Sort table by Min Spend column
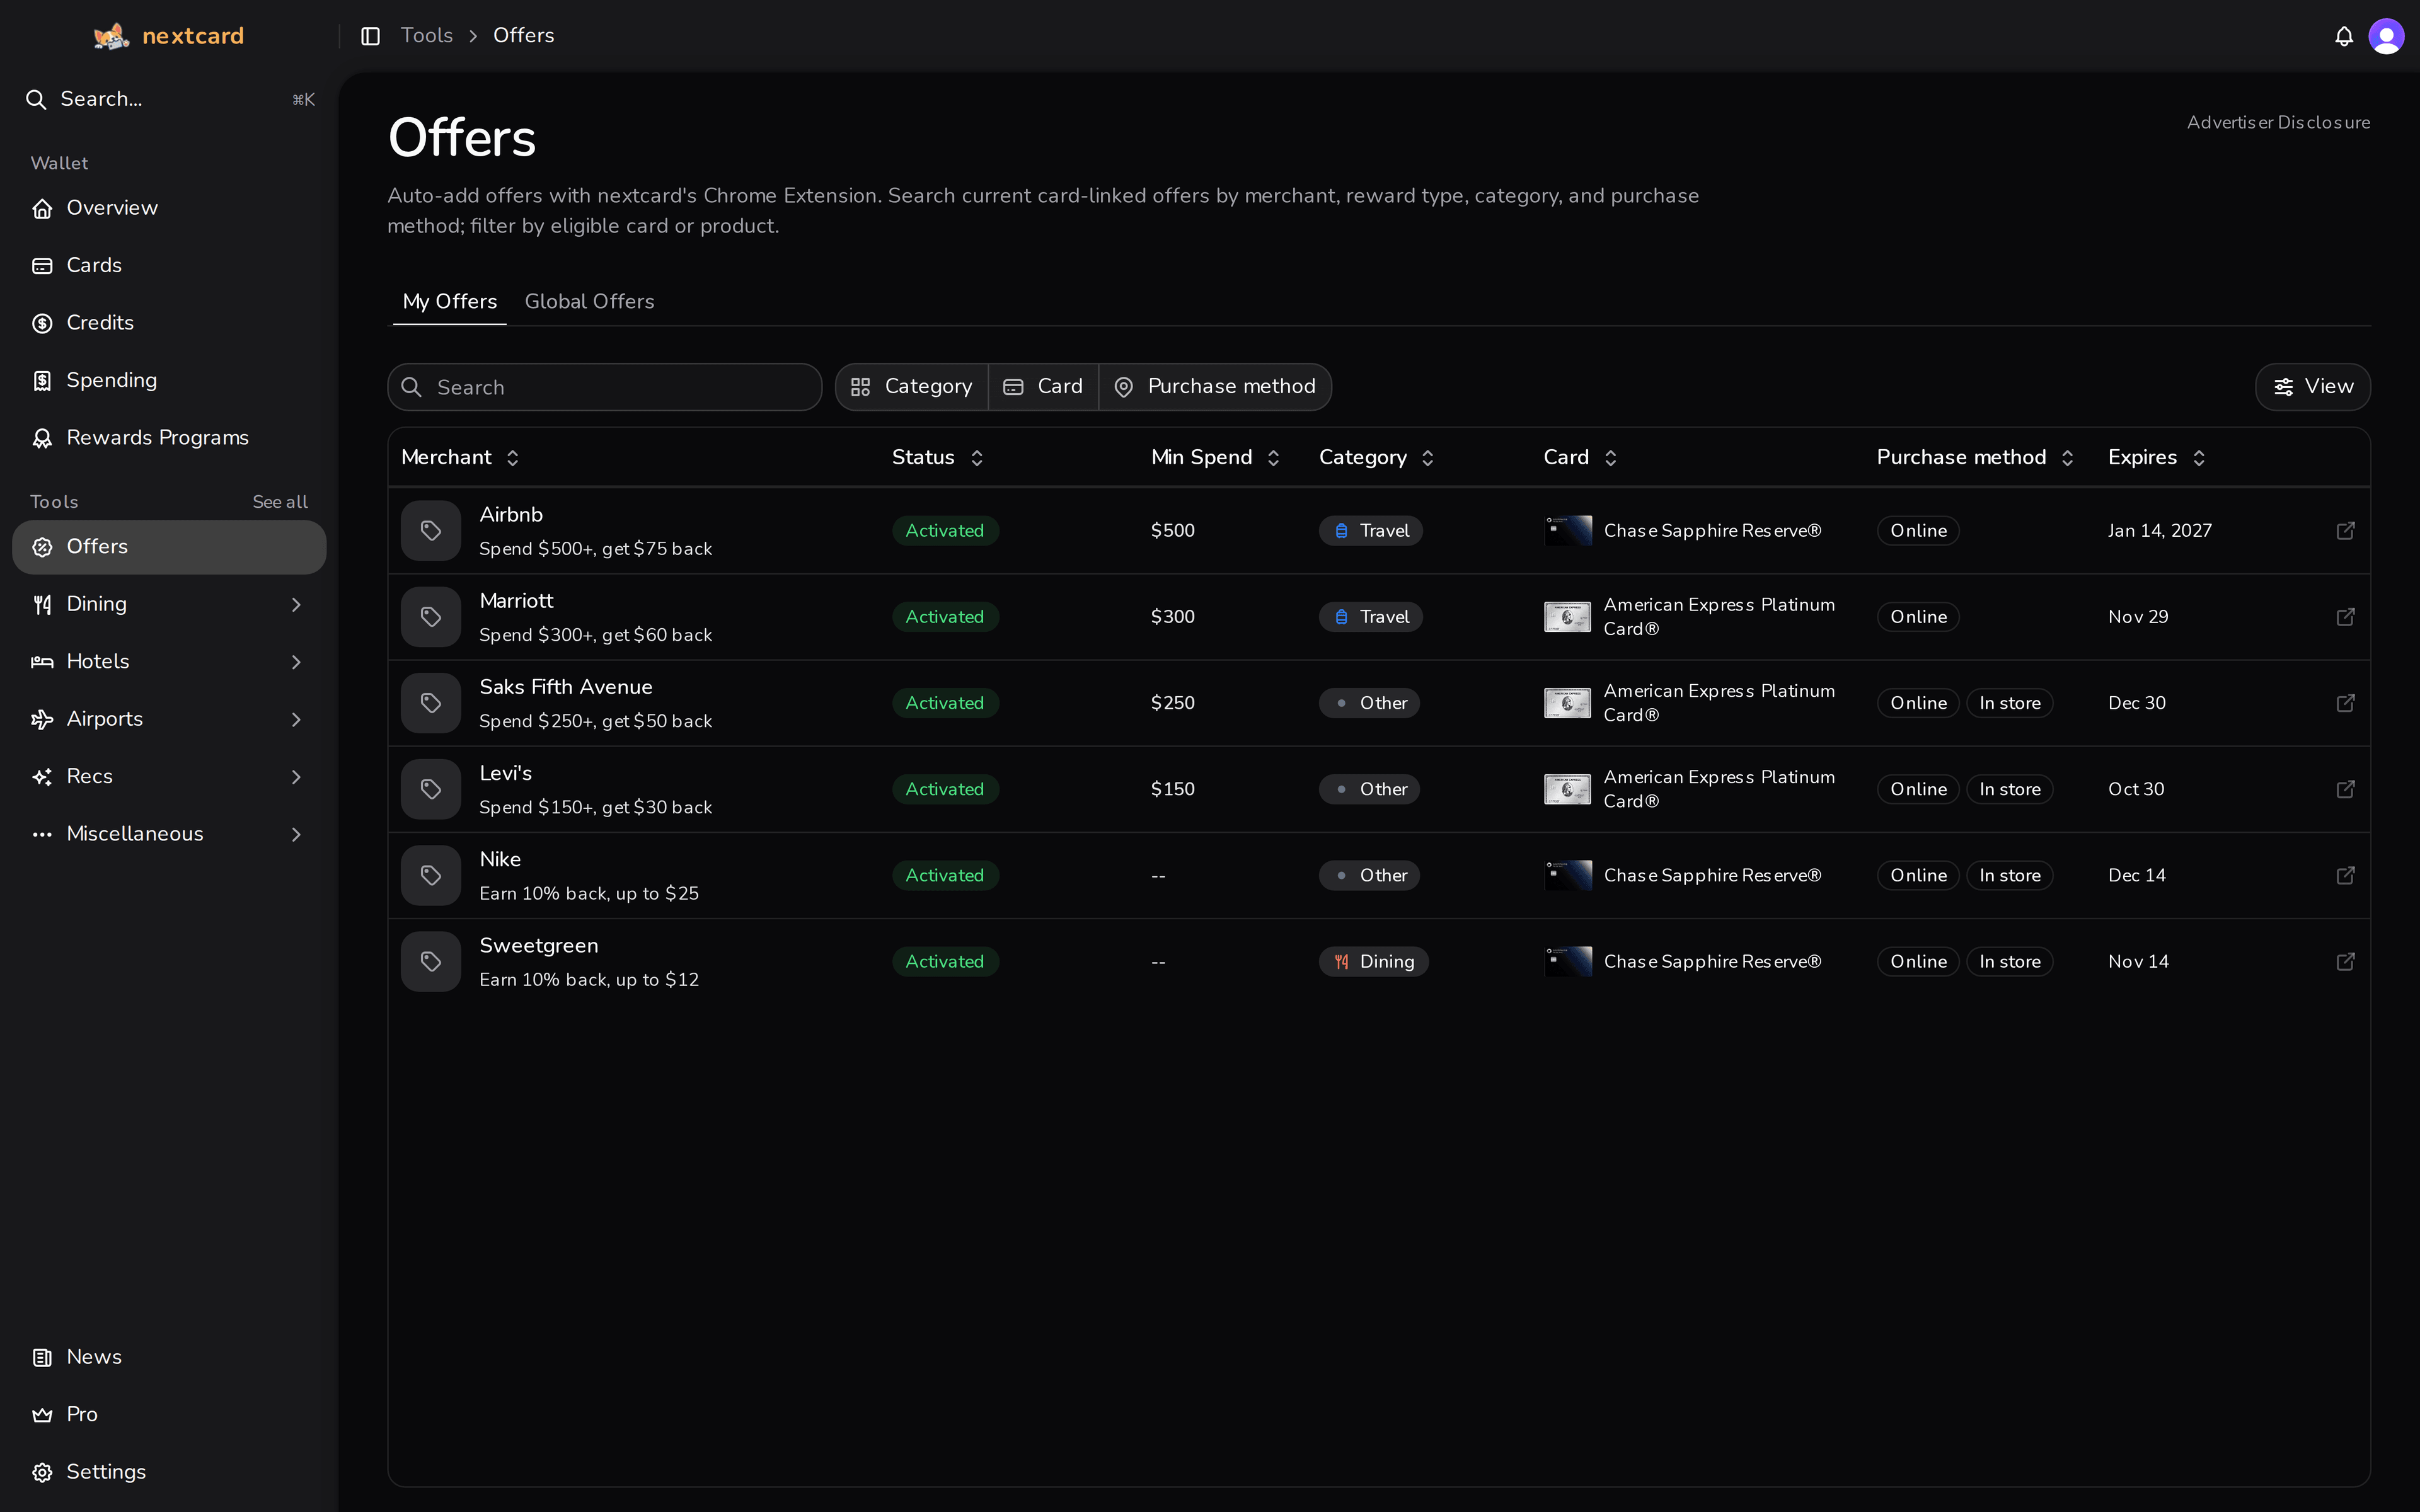Viewport: 2420px width, 1512px height. pos(1215,458)
